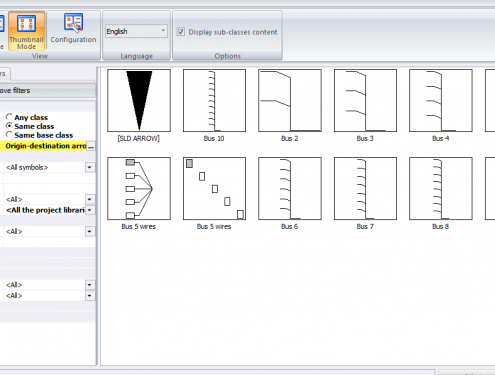Select the Same class radio button
The height and width of the screenshot is (375, 495).
[x=9, y=126]
